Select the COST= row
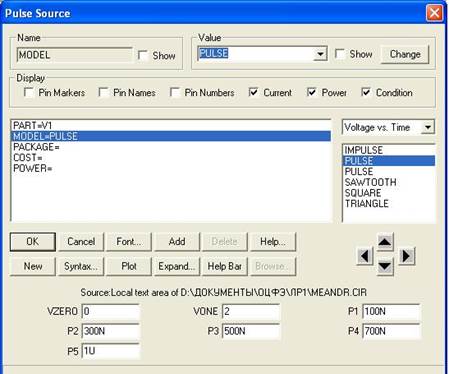Screen dimensions: 449x374 171,158
